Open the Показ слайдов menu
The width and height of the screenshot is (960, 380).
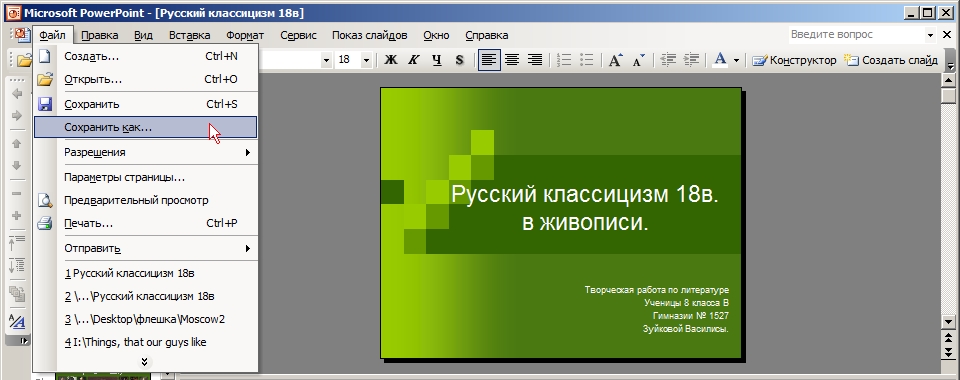(x=369, y=35)
